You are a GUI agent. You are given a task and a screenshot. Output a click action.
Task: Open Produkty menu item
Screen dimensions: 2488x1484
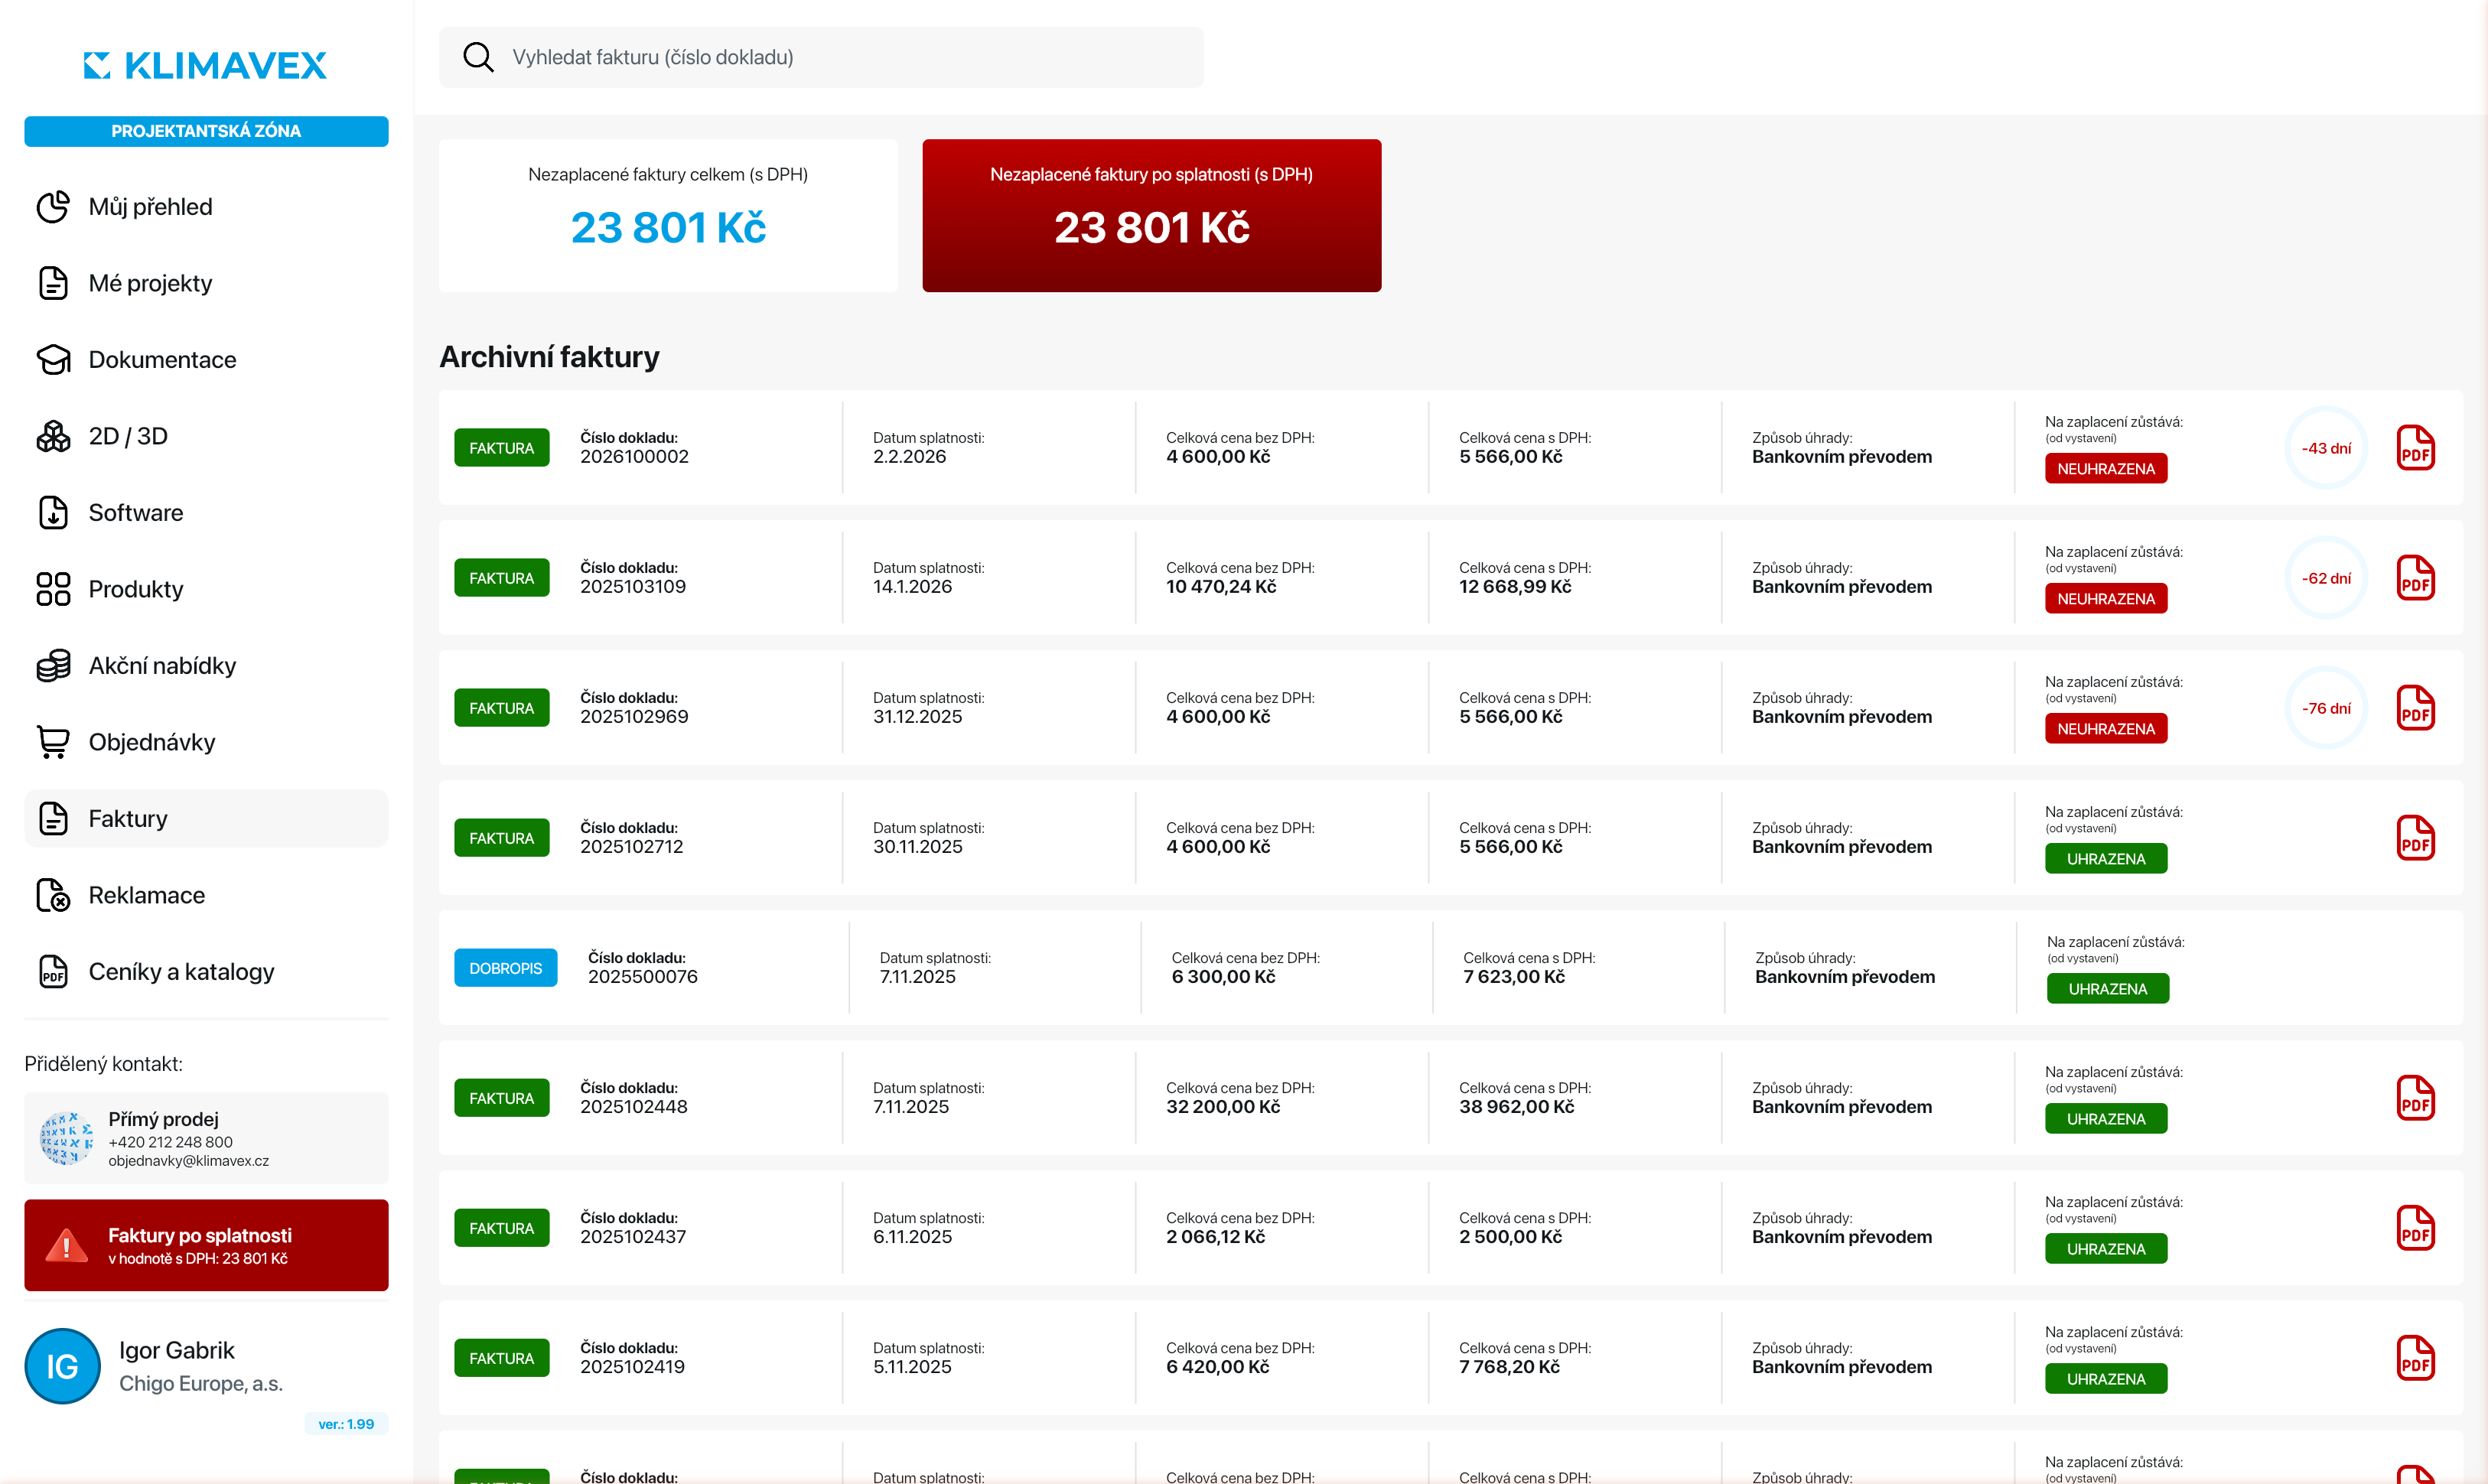(206, 589)
